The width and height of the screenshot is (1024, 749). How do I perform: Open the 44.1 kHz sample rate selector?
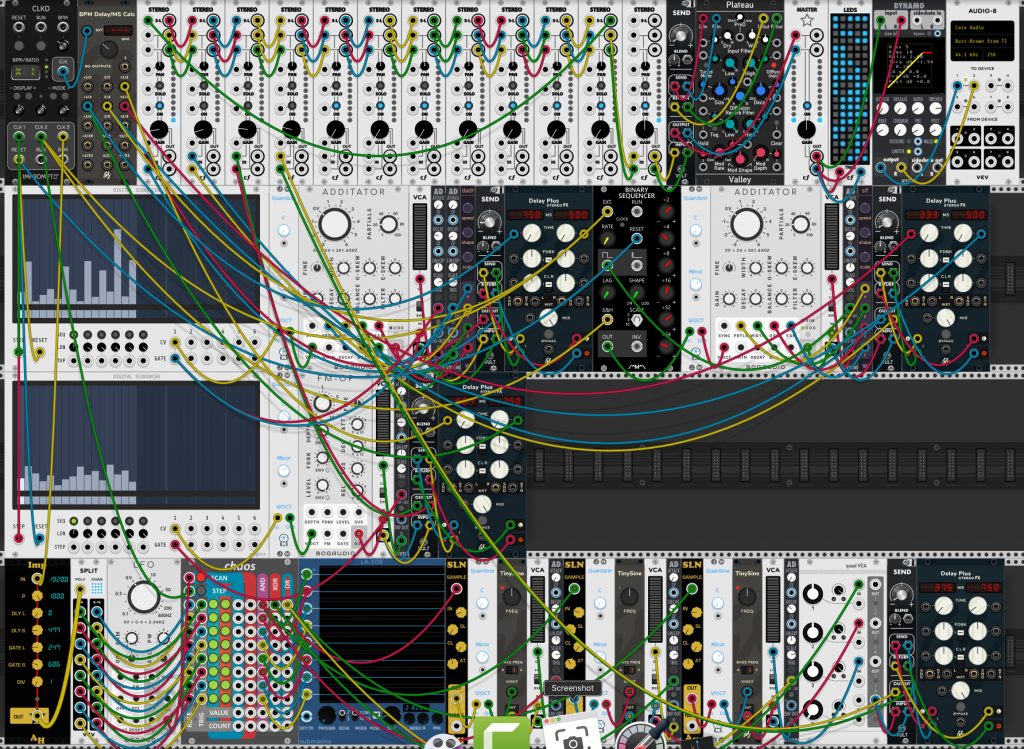966,54
